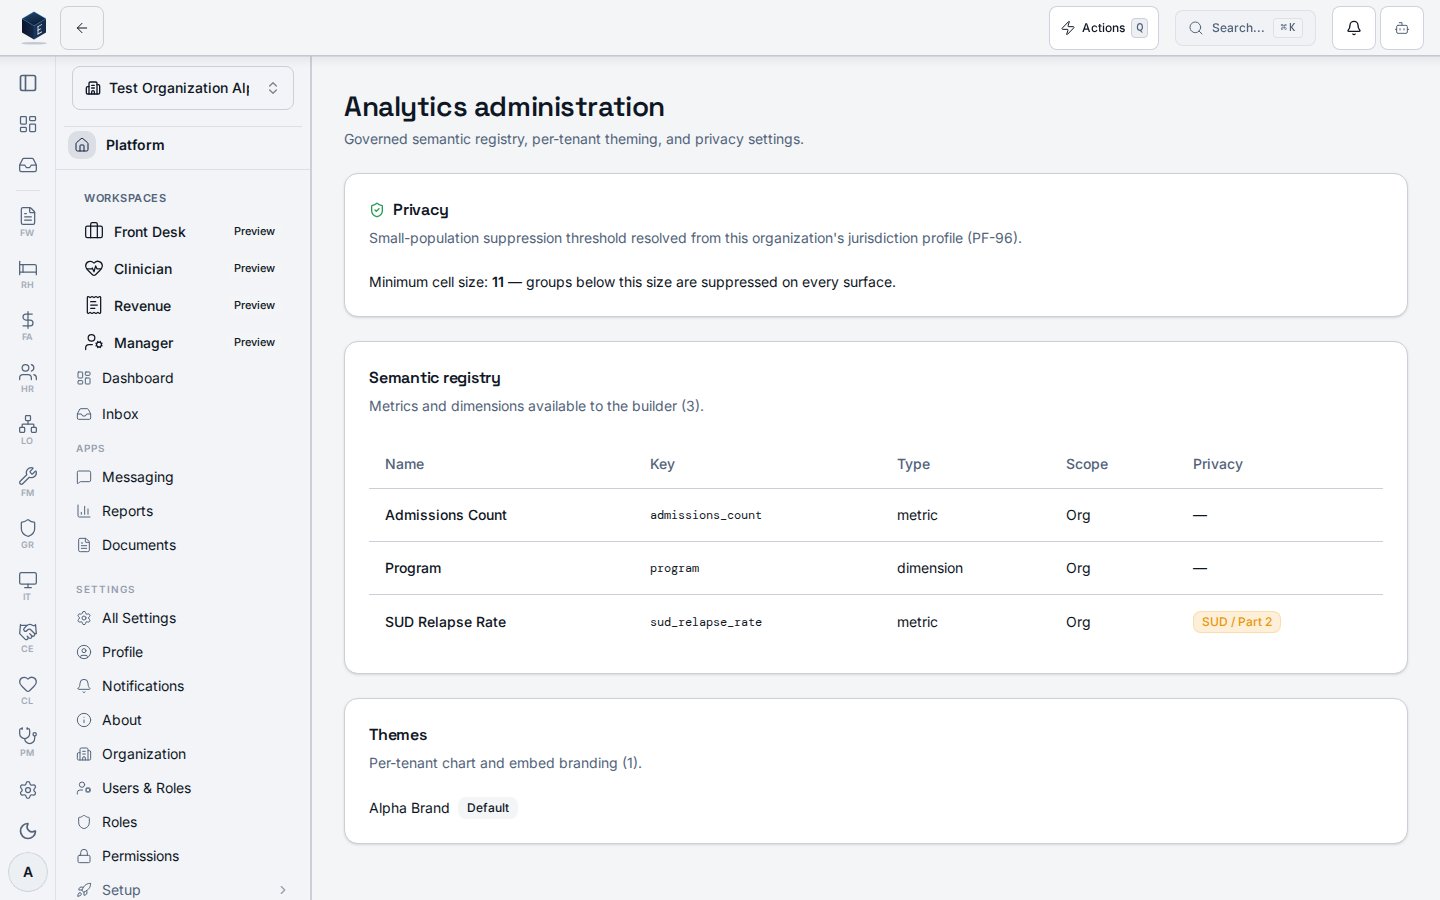
Task: Go to Dashboard
Action: click(x=183, y=378)
